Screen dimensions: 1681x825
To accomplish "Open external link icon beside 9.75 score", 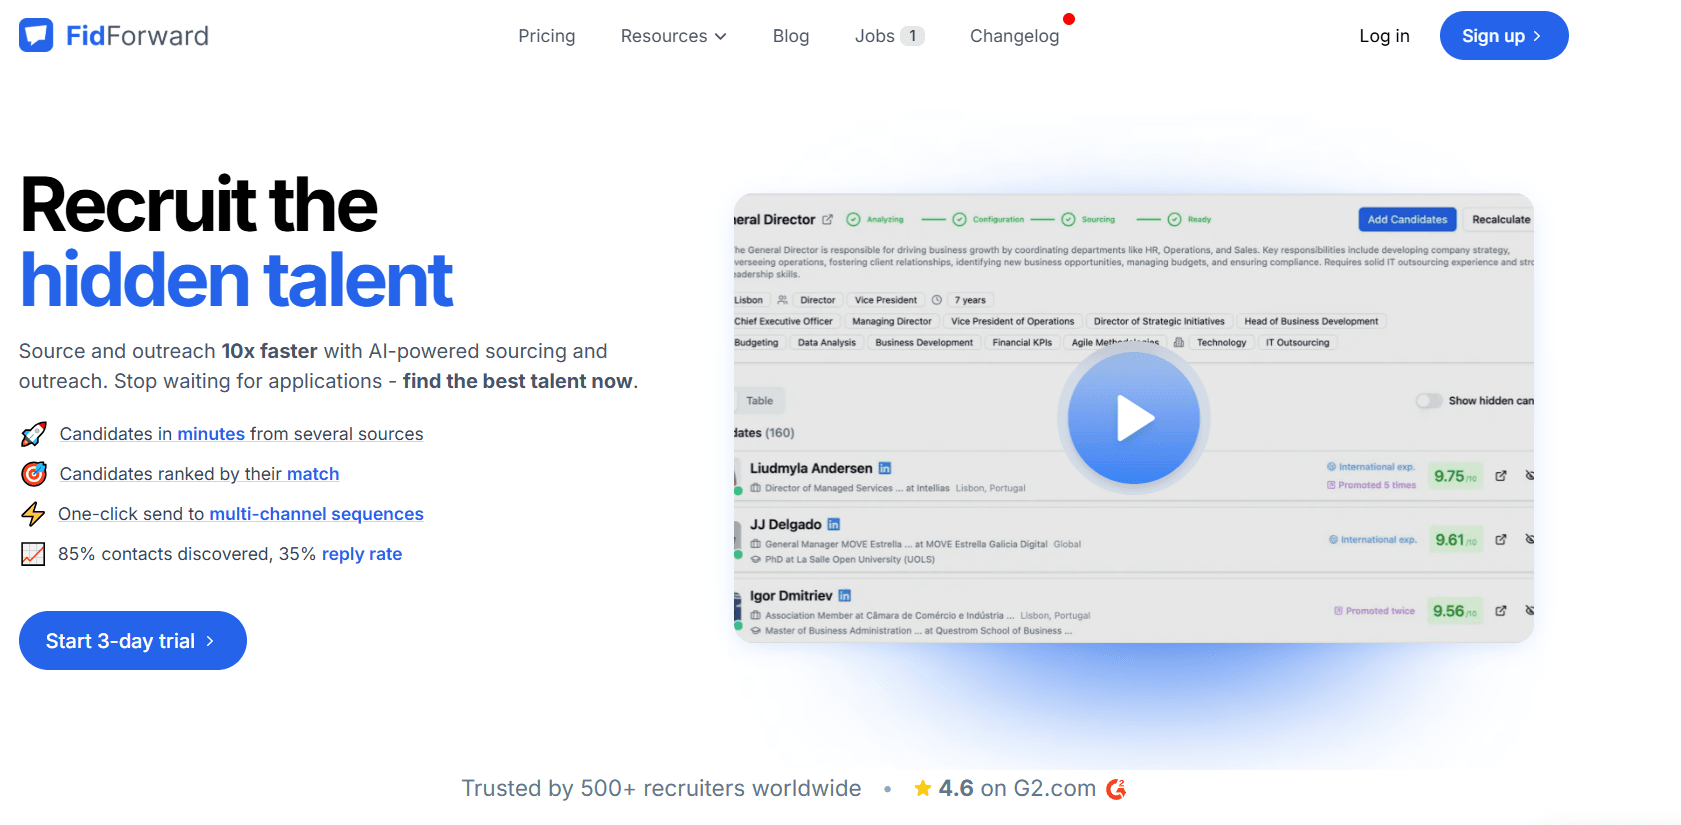I will point(1501,476).
